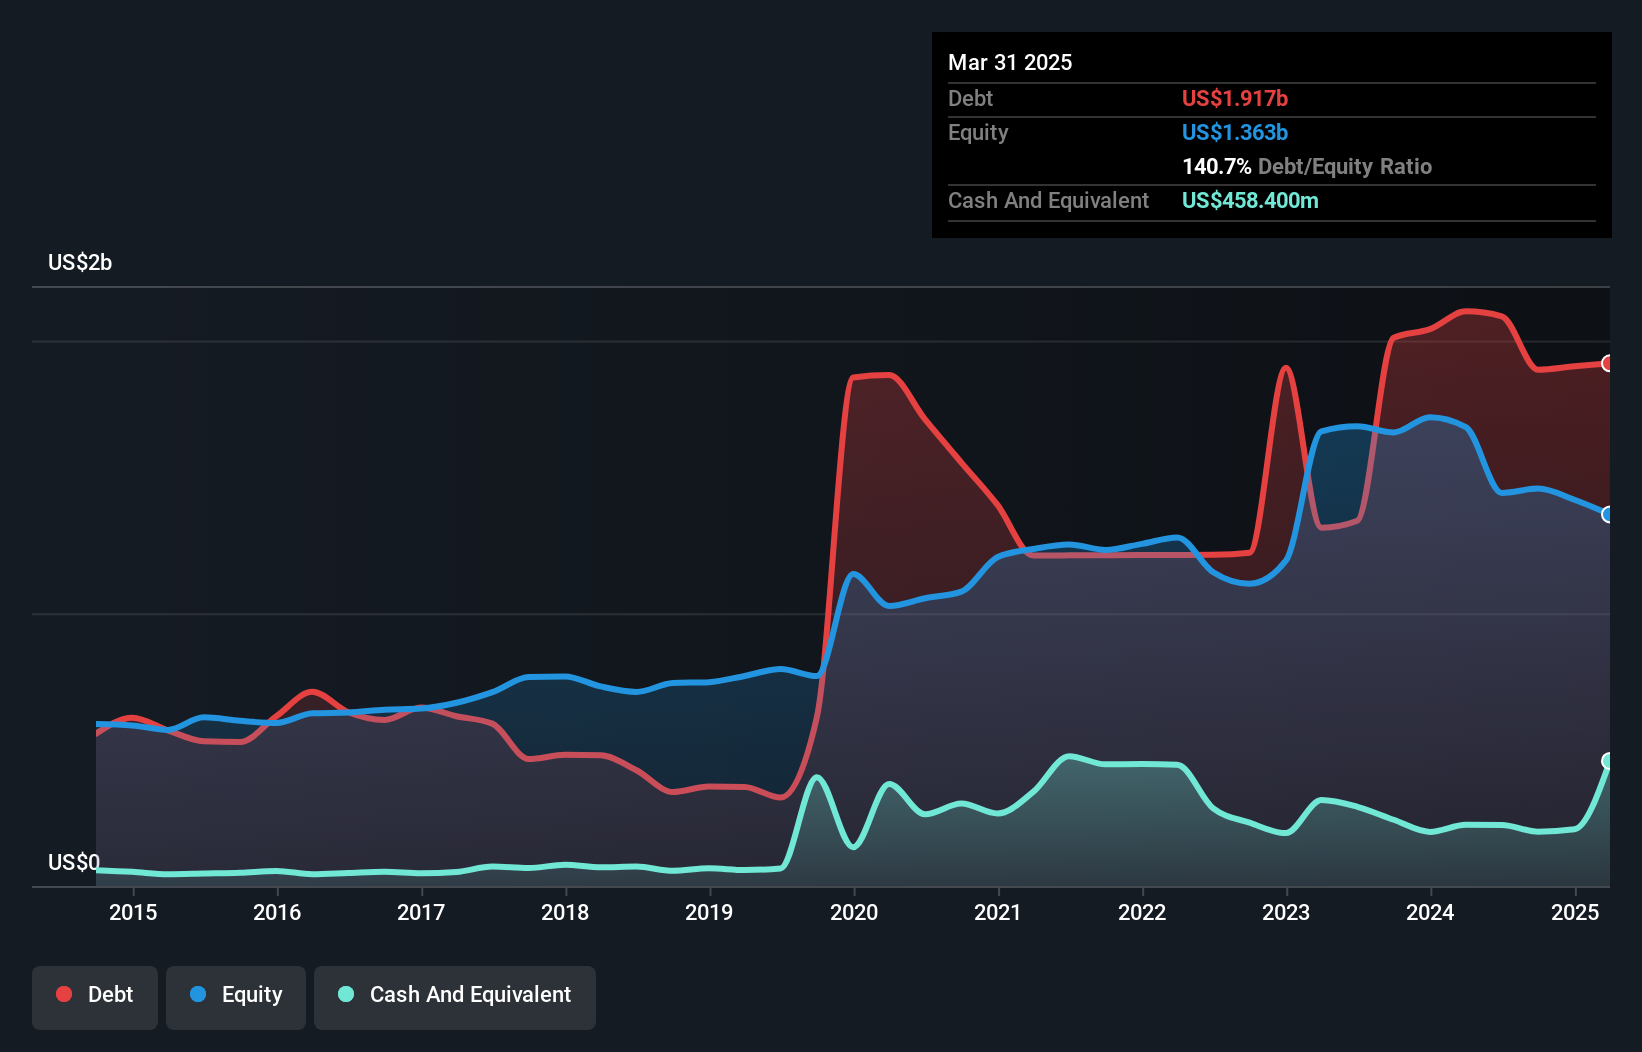Screen dimensions: 1642x1052
Task: Toggle the Cash And Equivalent legend button
Action: tap(455, 997)
